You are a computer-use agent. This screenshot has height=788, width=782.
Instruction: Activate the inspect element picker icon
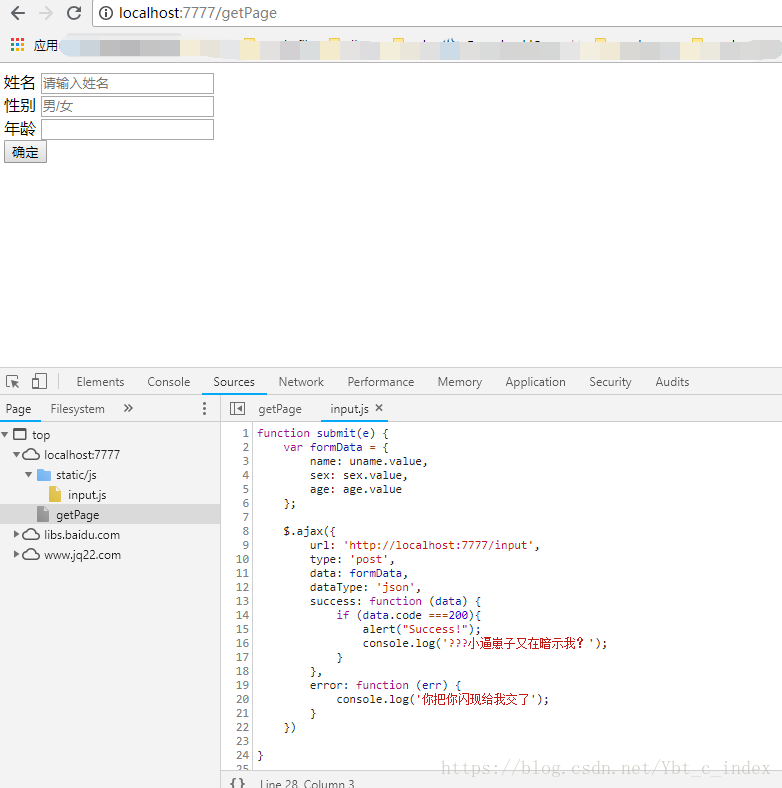point(13,381)
